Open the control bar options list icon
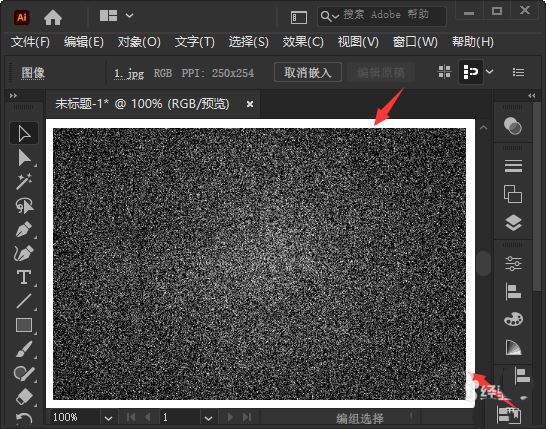Image resolution: width=546 pixels, height=429 pixels. pyautogui.click(x=518, y=72)
